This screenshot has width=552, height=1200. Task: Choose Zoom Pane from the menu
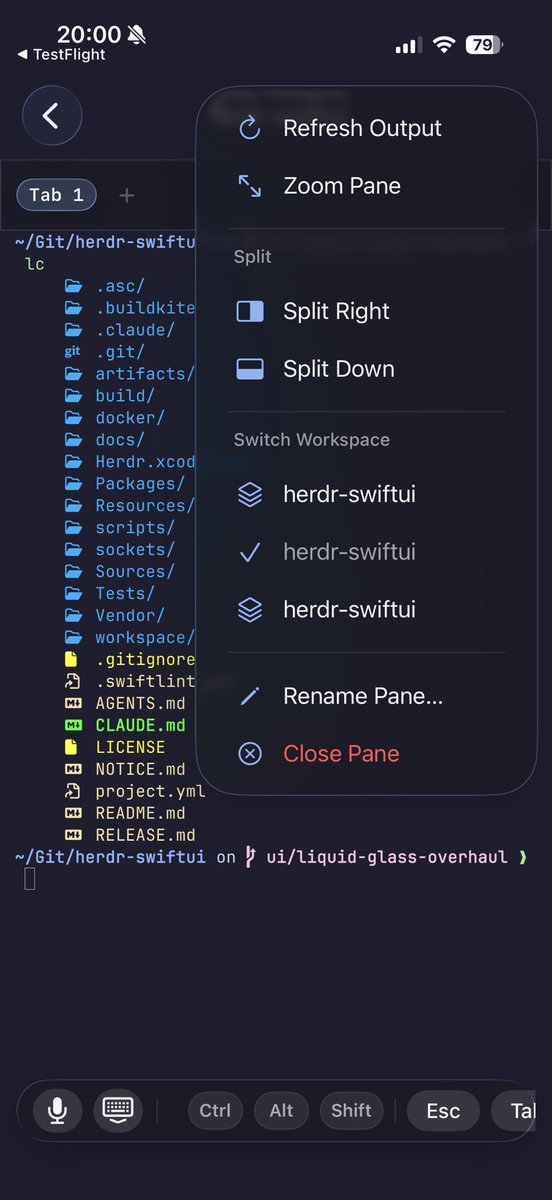tap(366, 186)
